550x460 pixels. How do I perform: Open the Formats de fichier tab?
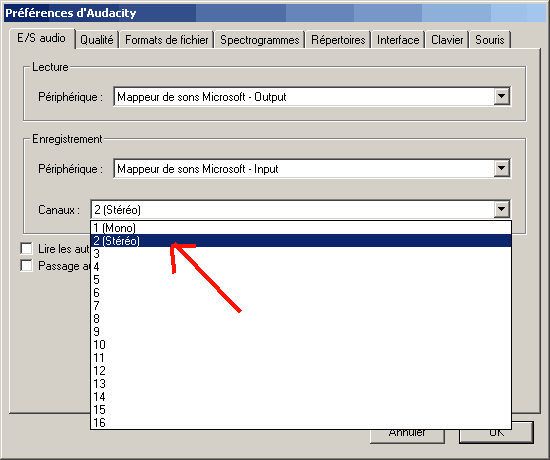click(167, 40)
